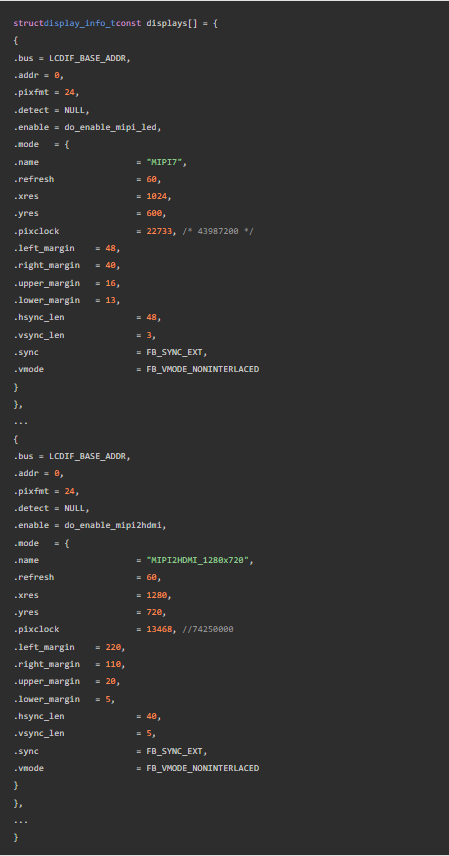This screenshot has width=449, height=856.
Task: Click the struct keyword on first line
Action: 28,23
